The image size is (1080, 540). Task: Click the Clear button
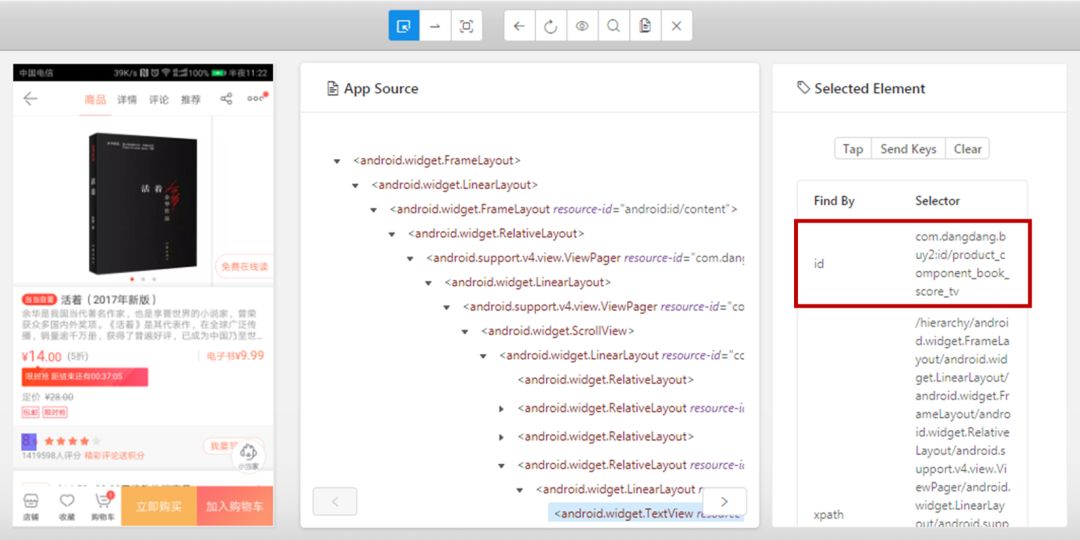[967, 149]
